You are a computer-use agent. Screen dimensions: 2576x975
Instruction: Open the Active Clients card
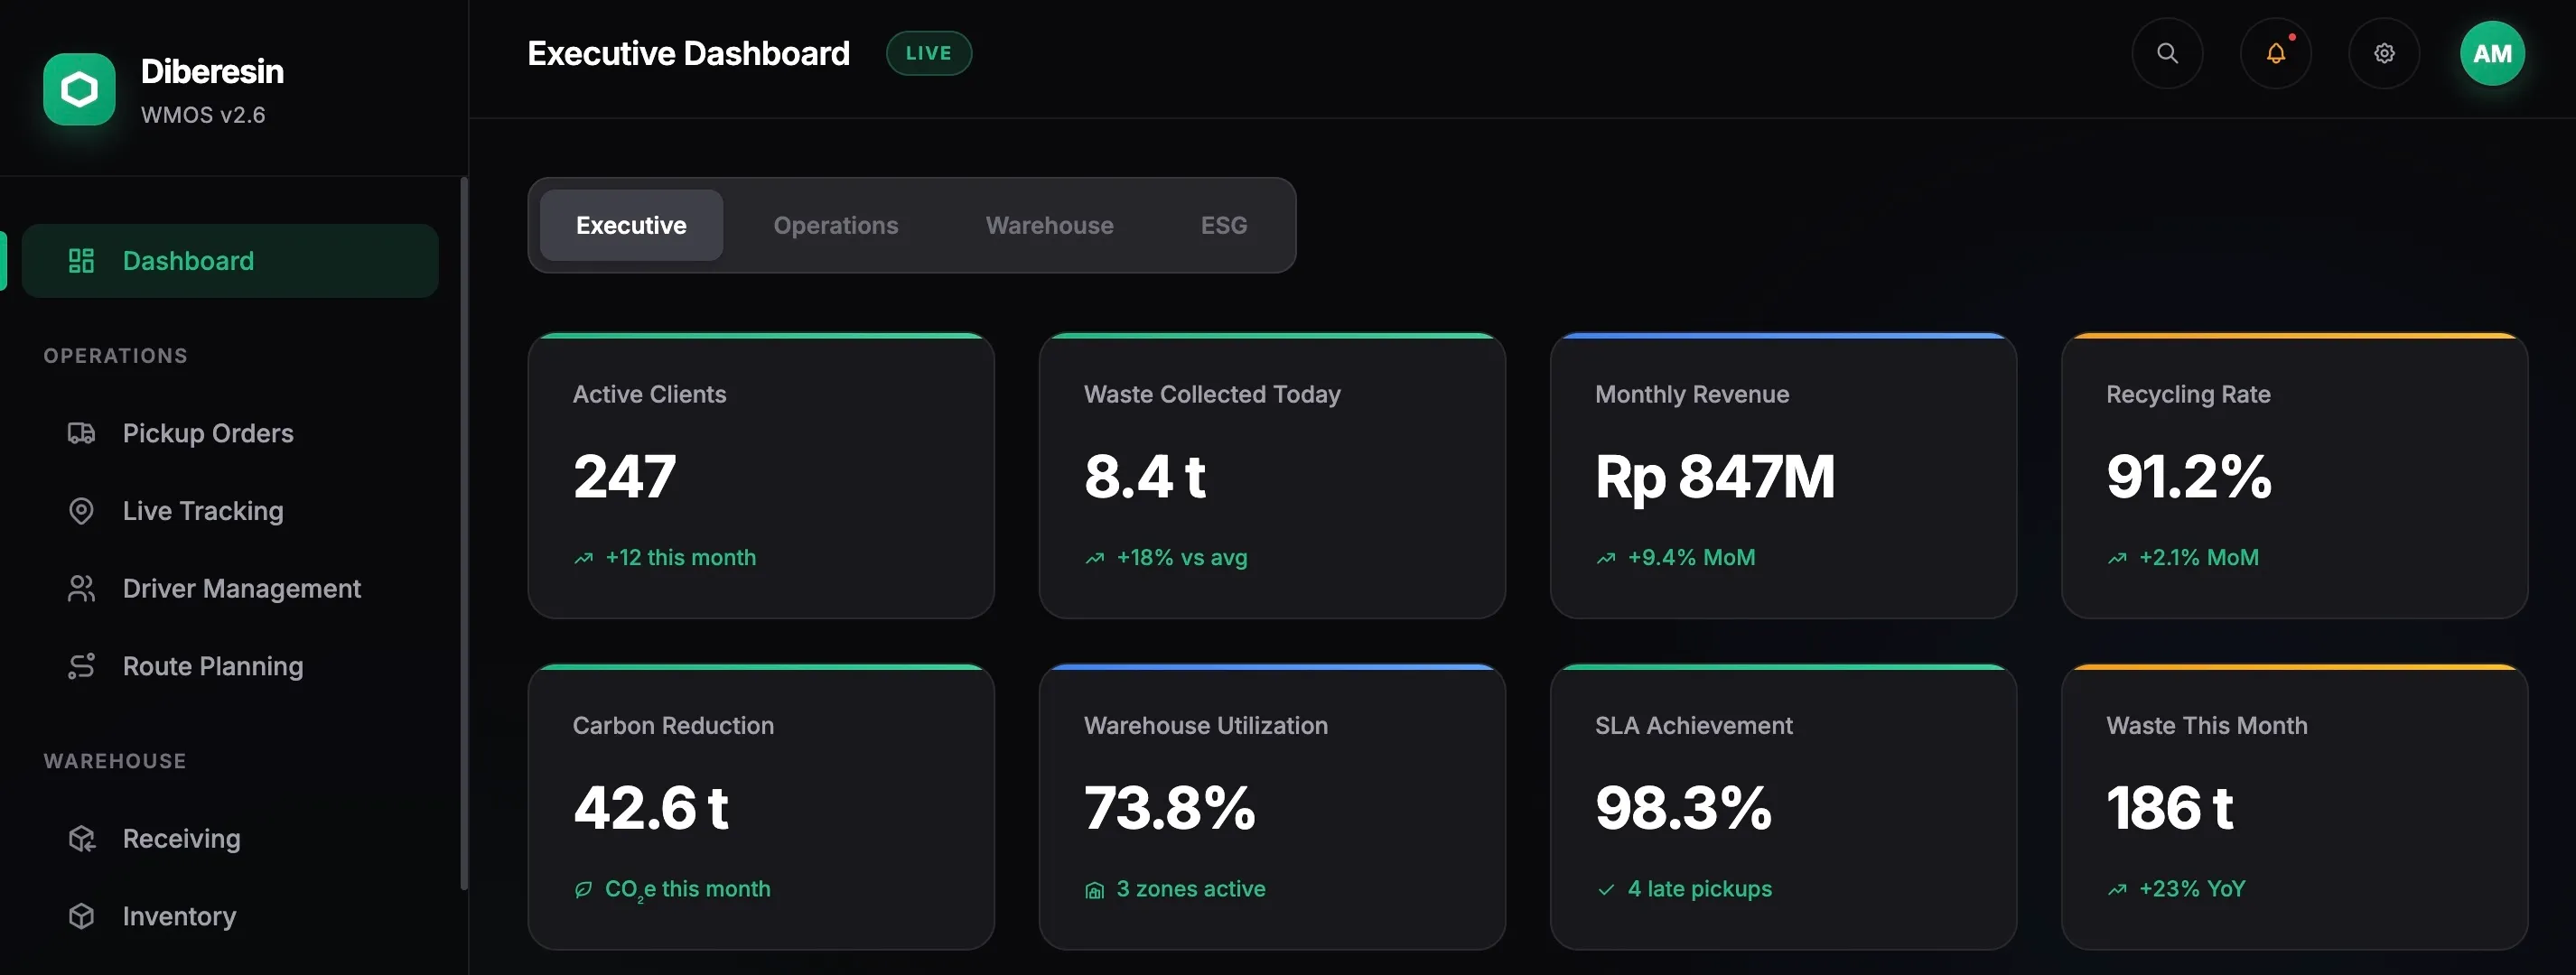tap(761, 475)
